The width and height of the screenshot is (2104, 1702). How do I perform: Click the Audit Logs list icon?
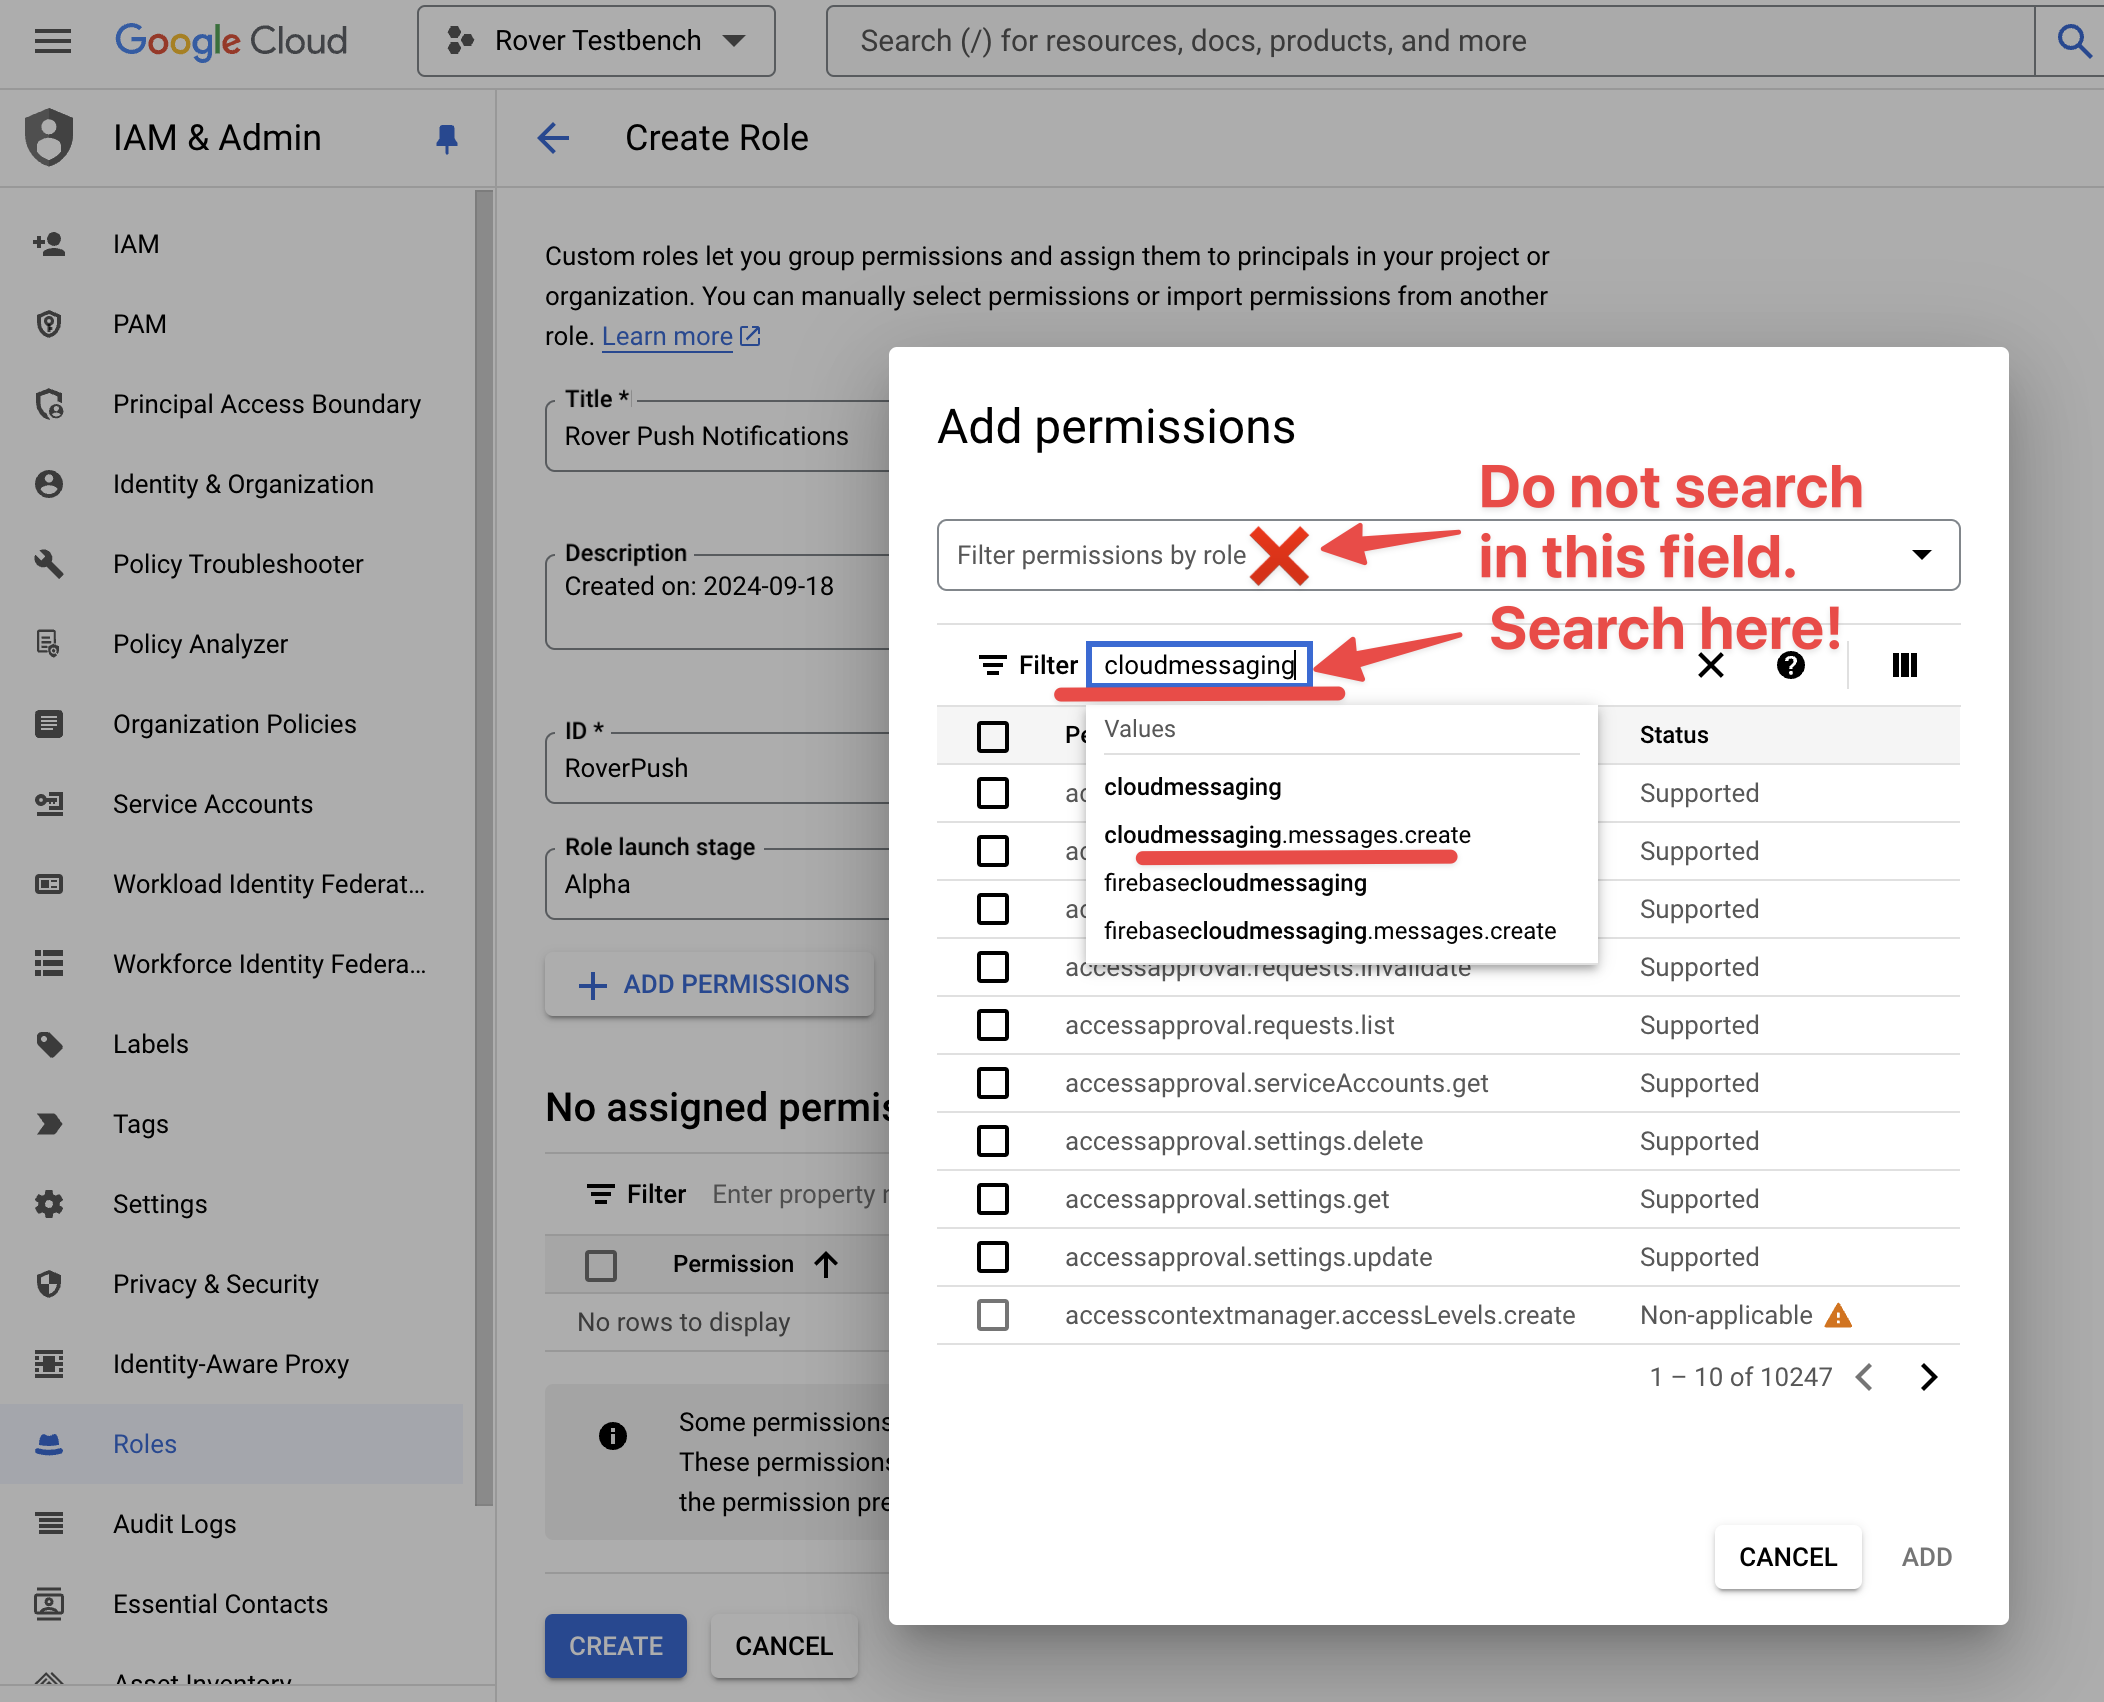click(x=49, y=1524)
